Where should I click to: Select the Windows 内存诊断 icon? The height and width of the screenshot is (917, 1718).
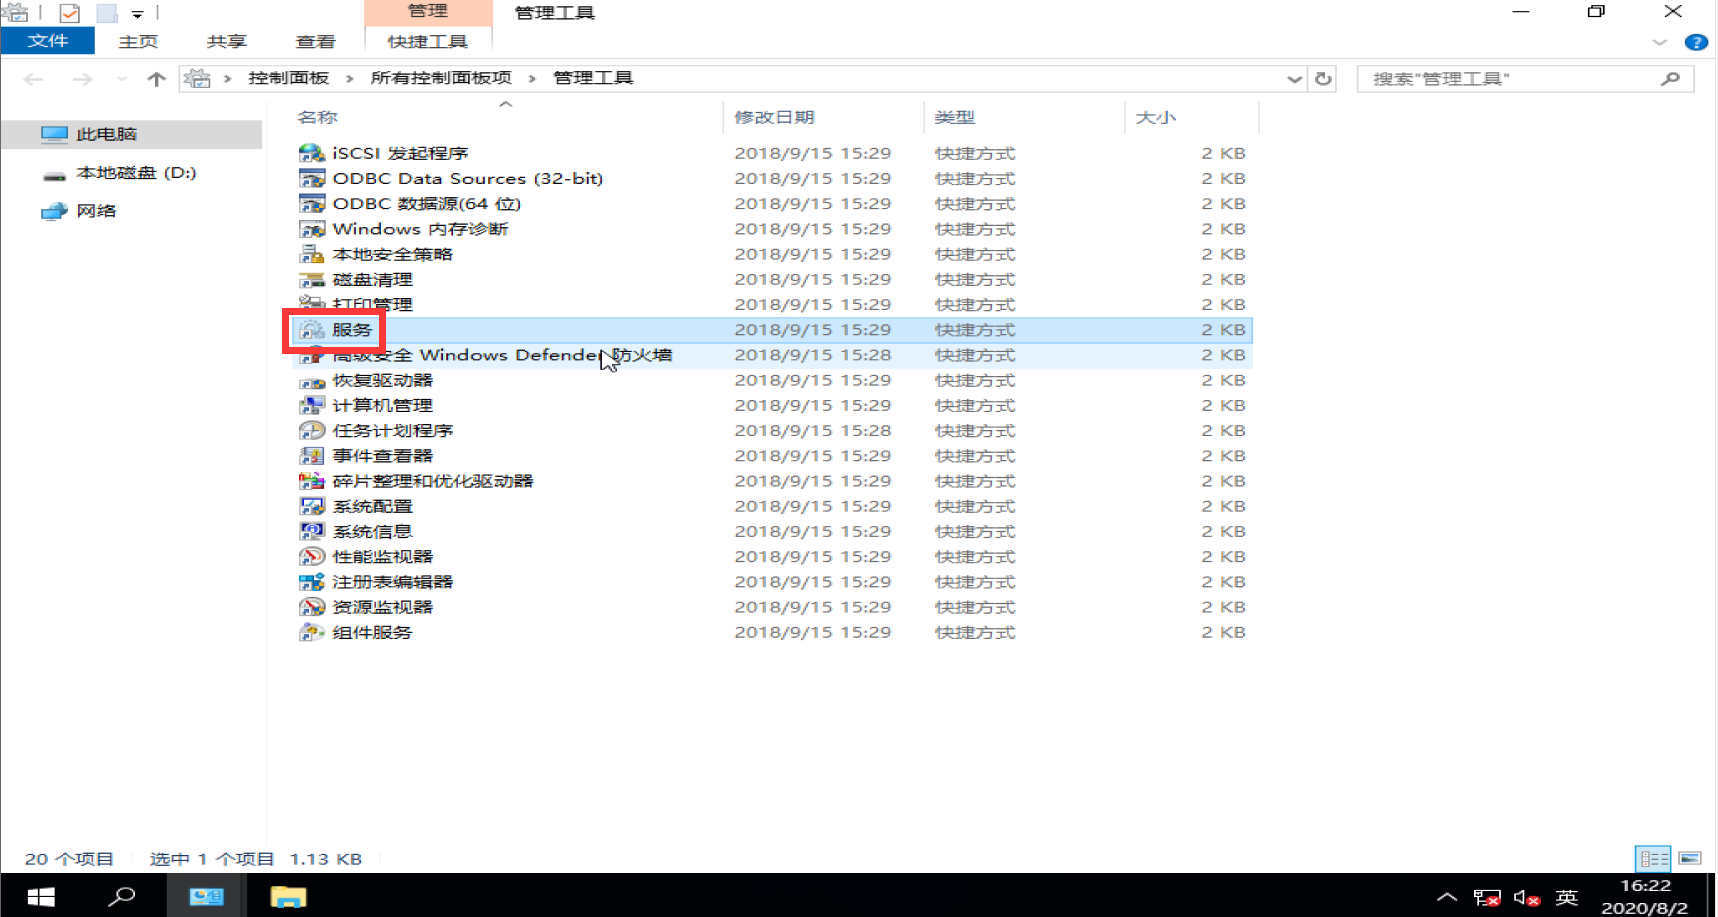coord(312,229)
